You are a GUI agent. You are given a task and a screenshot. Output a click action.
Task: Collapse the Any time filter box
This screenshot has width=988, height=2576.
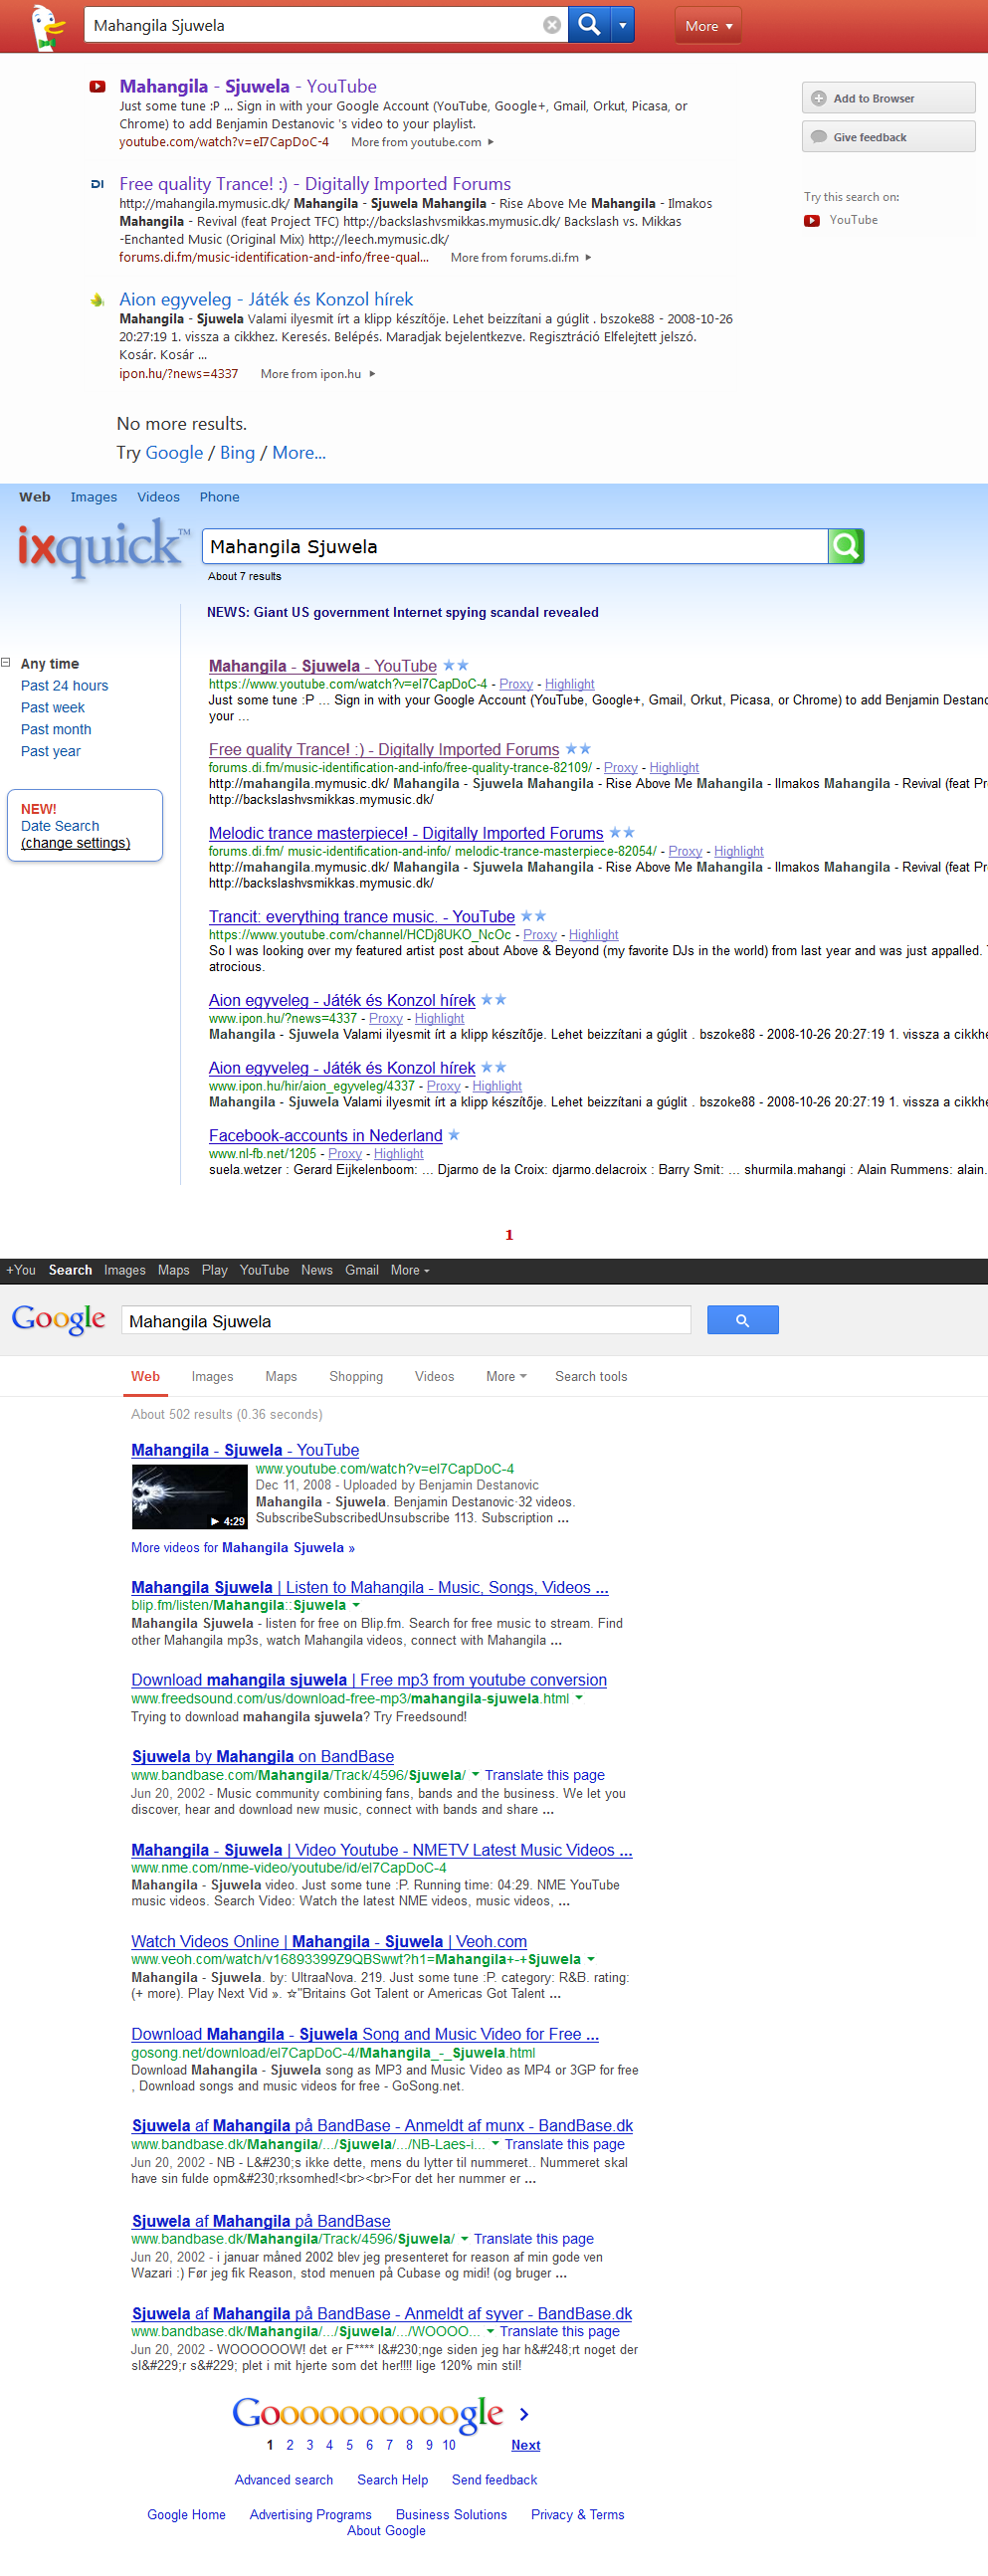6,663
